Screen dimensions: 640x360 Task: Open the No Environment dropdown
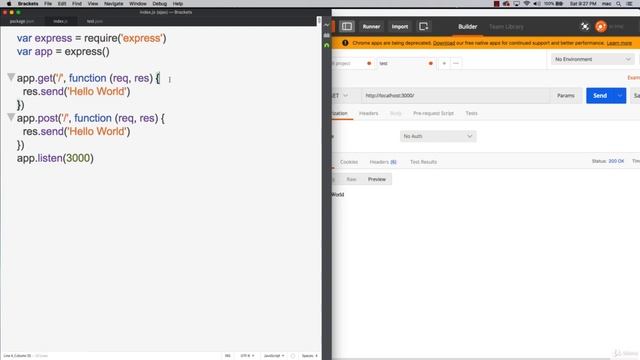592,59
